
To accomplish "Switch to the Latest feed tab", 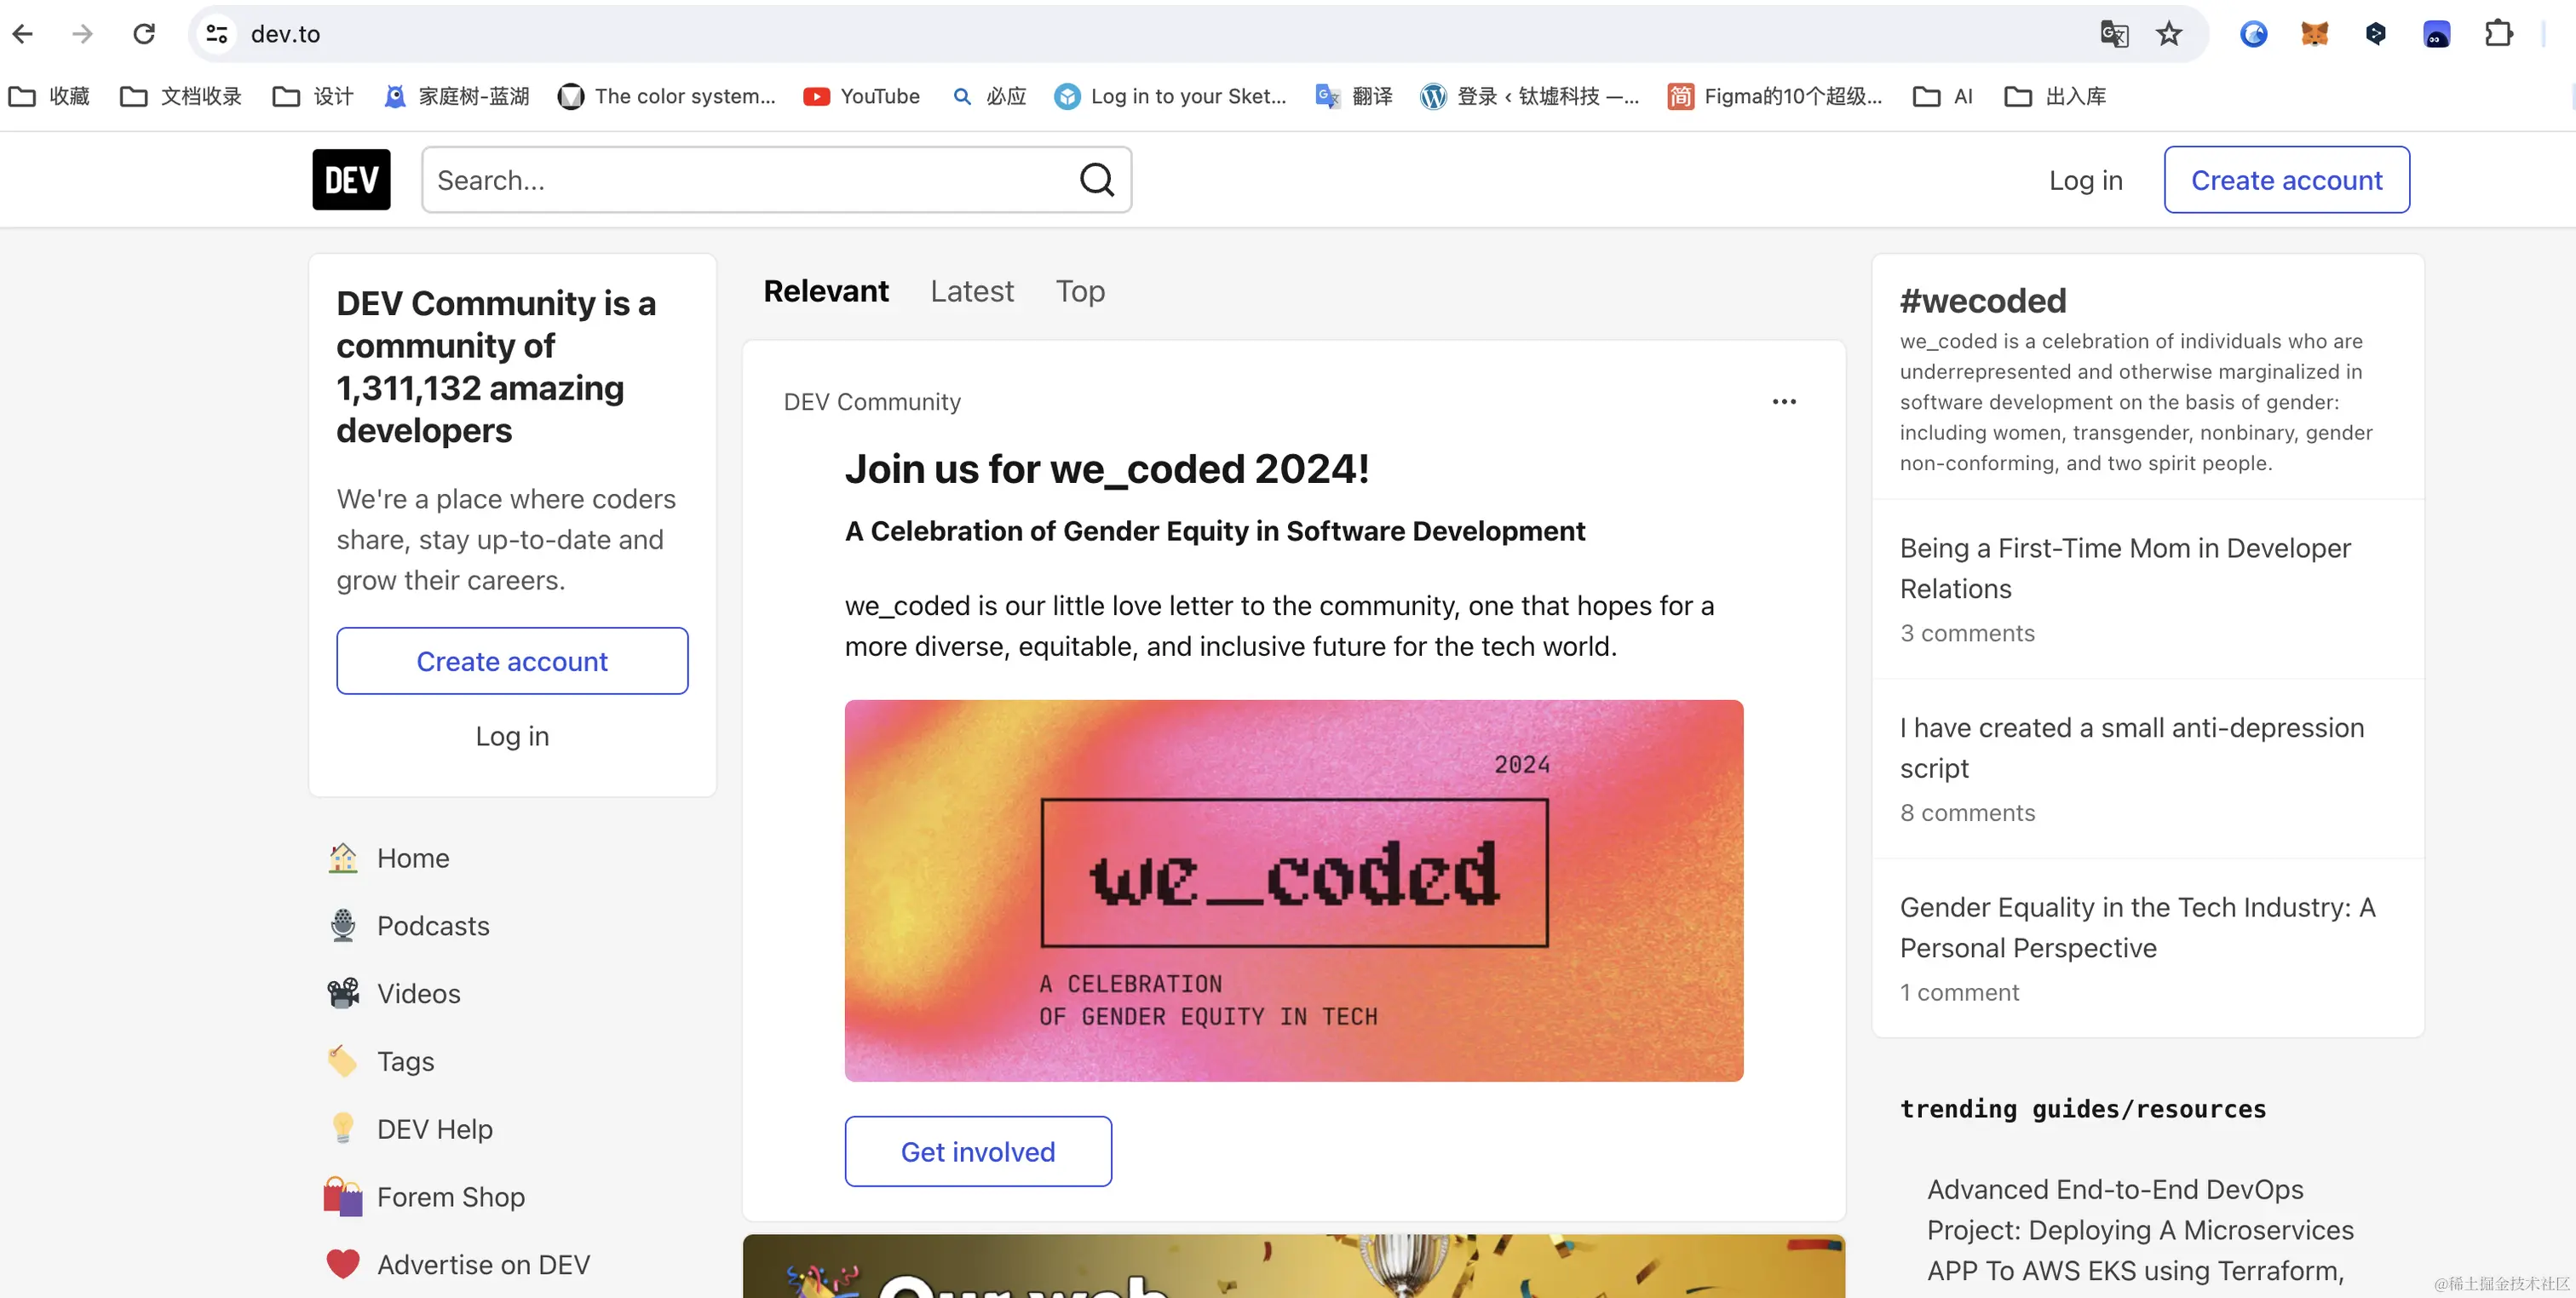I will coord(971,291).
